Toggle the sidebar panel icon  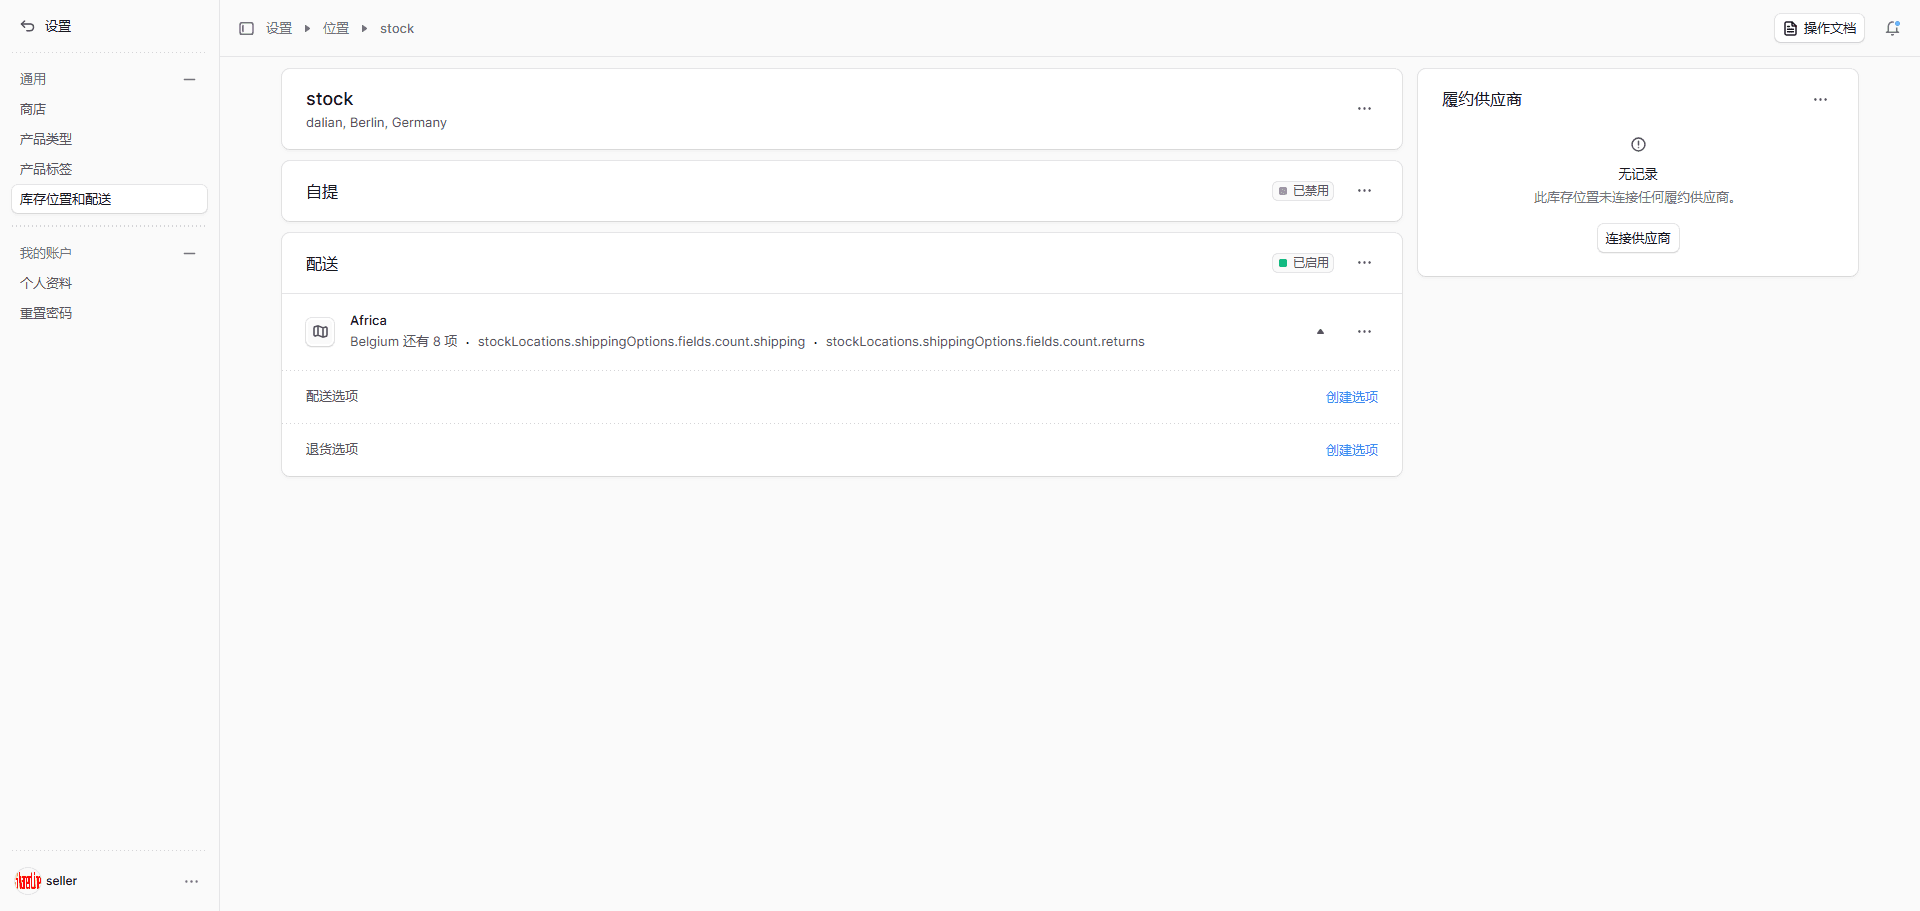click(246, 28)
